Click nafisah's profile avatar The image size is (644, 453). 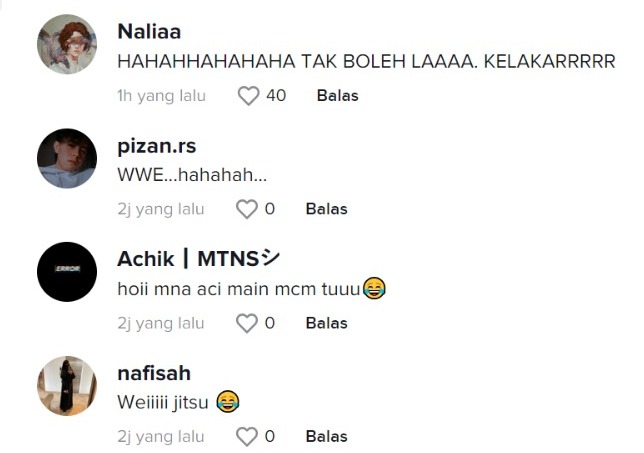(67, 385)
